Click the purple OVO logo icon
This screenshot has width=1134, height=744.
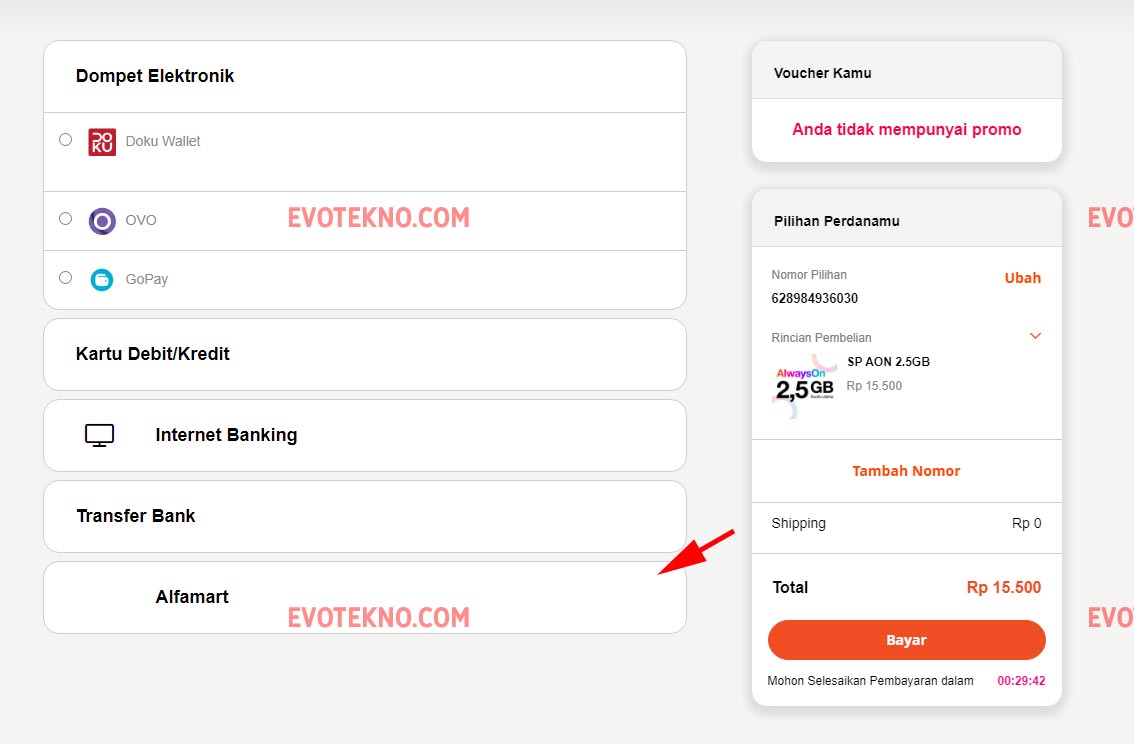click(x=102, y=221)
